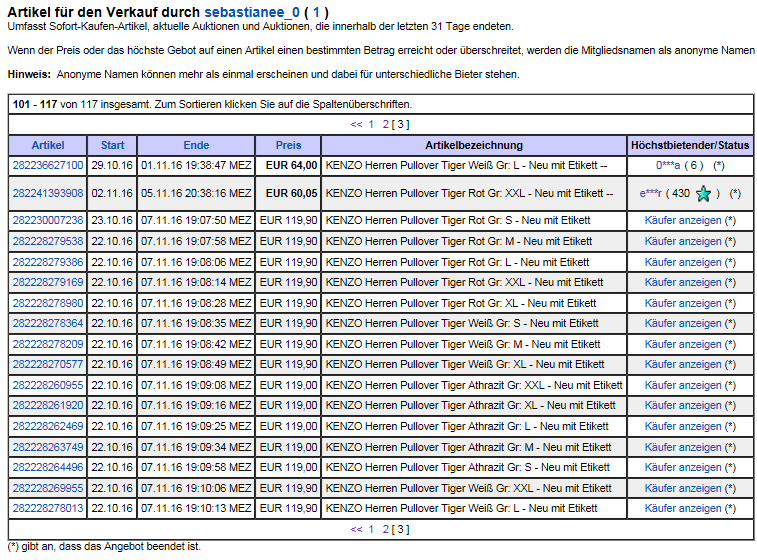Viewport: 757px width, 560px height.
Task: Open item 282228279386
Action: pos(48,263)
